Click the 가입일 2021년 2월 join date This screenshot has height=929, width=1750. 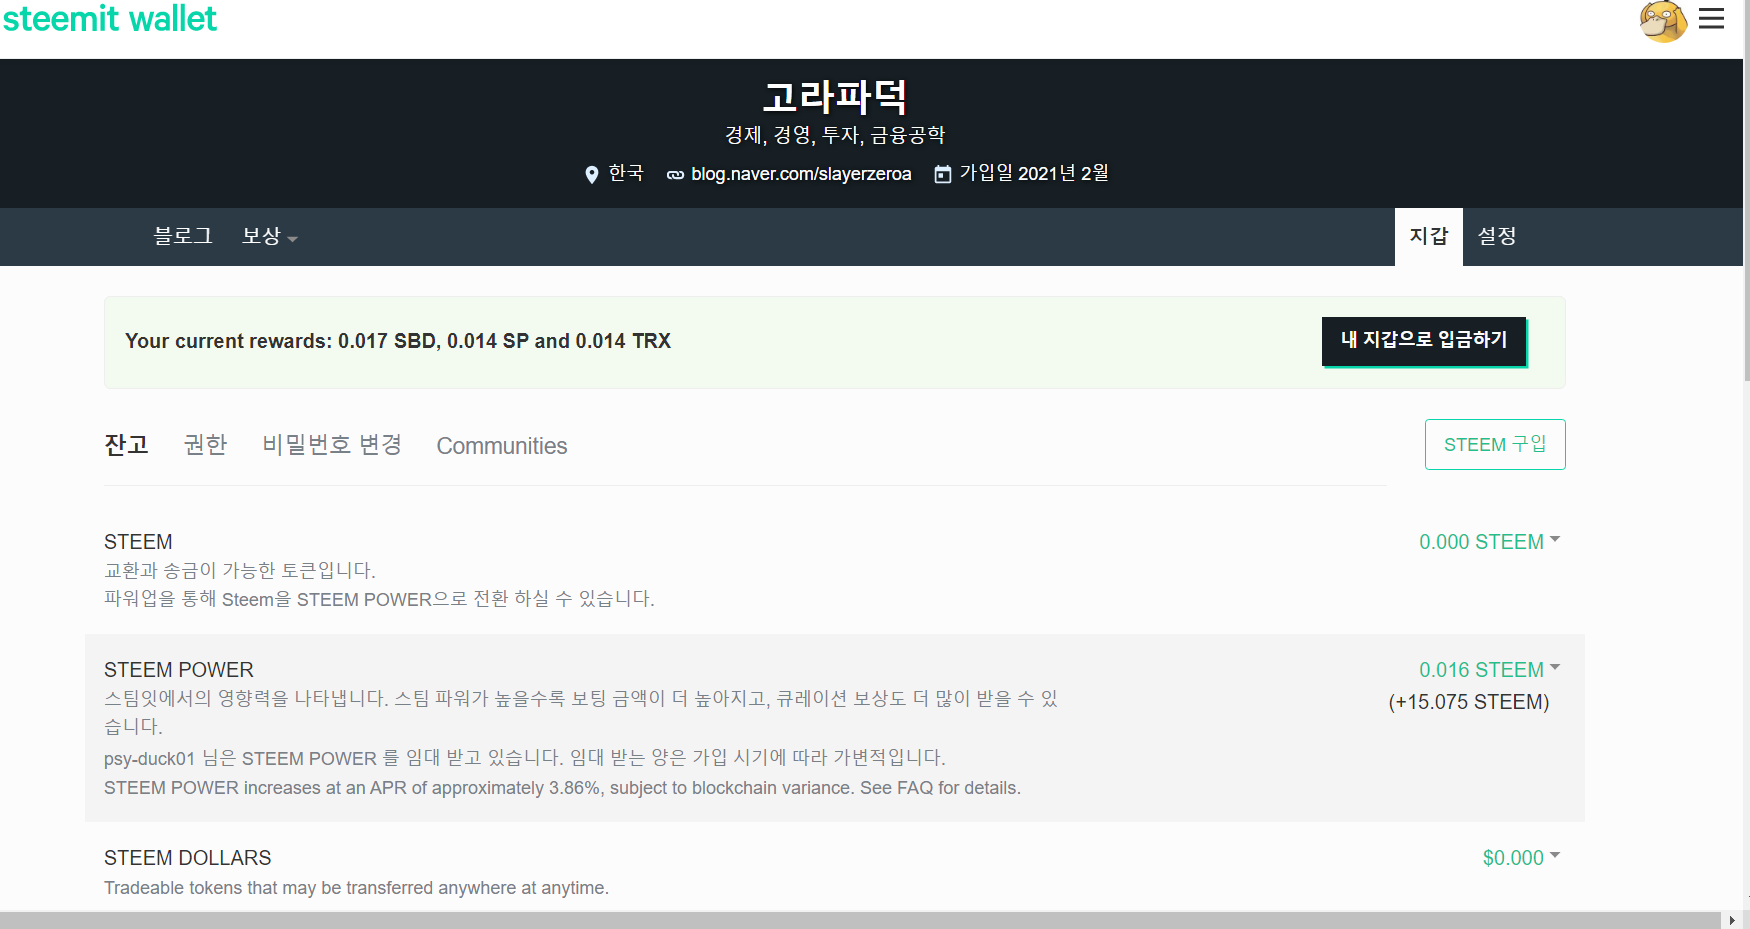click(x=1034, y=173)
